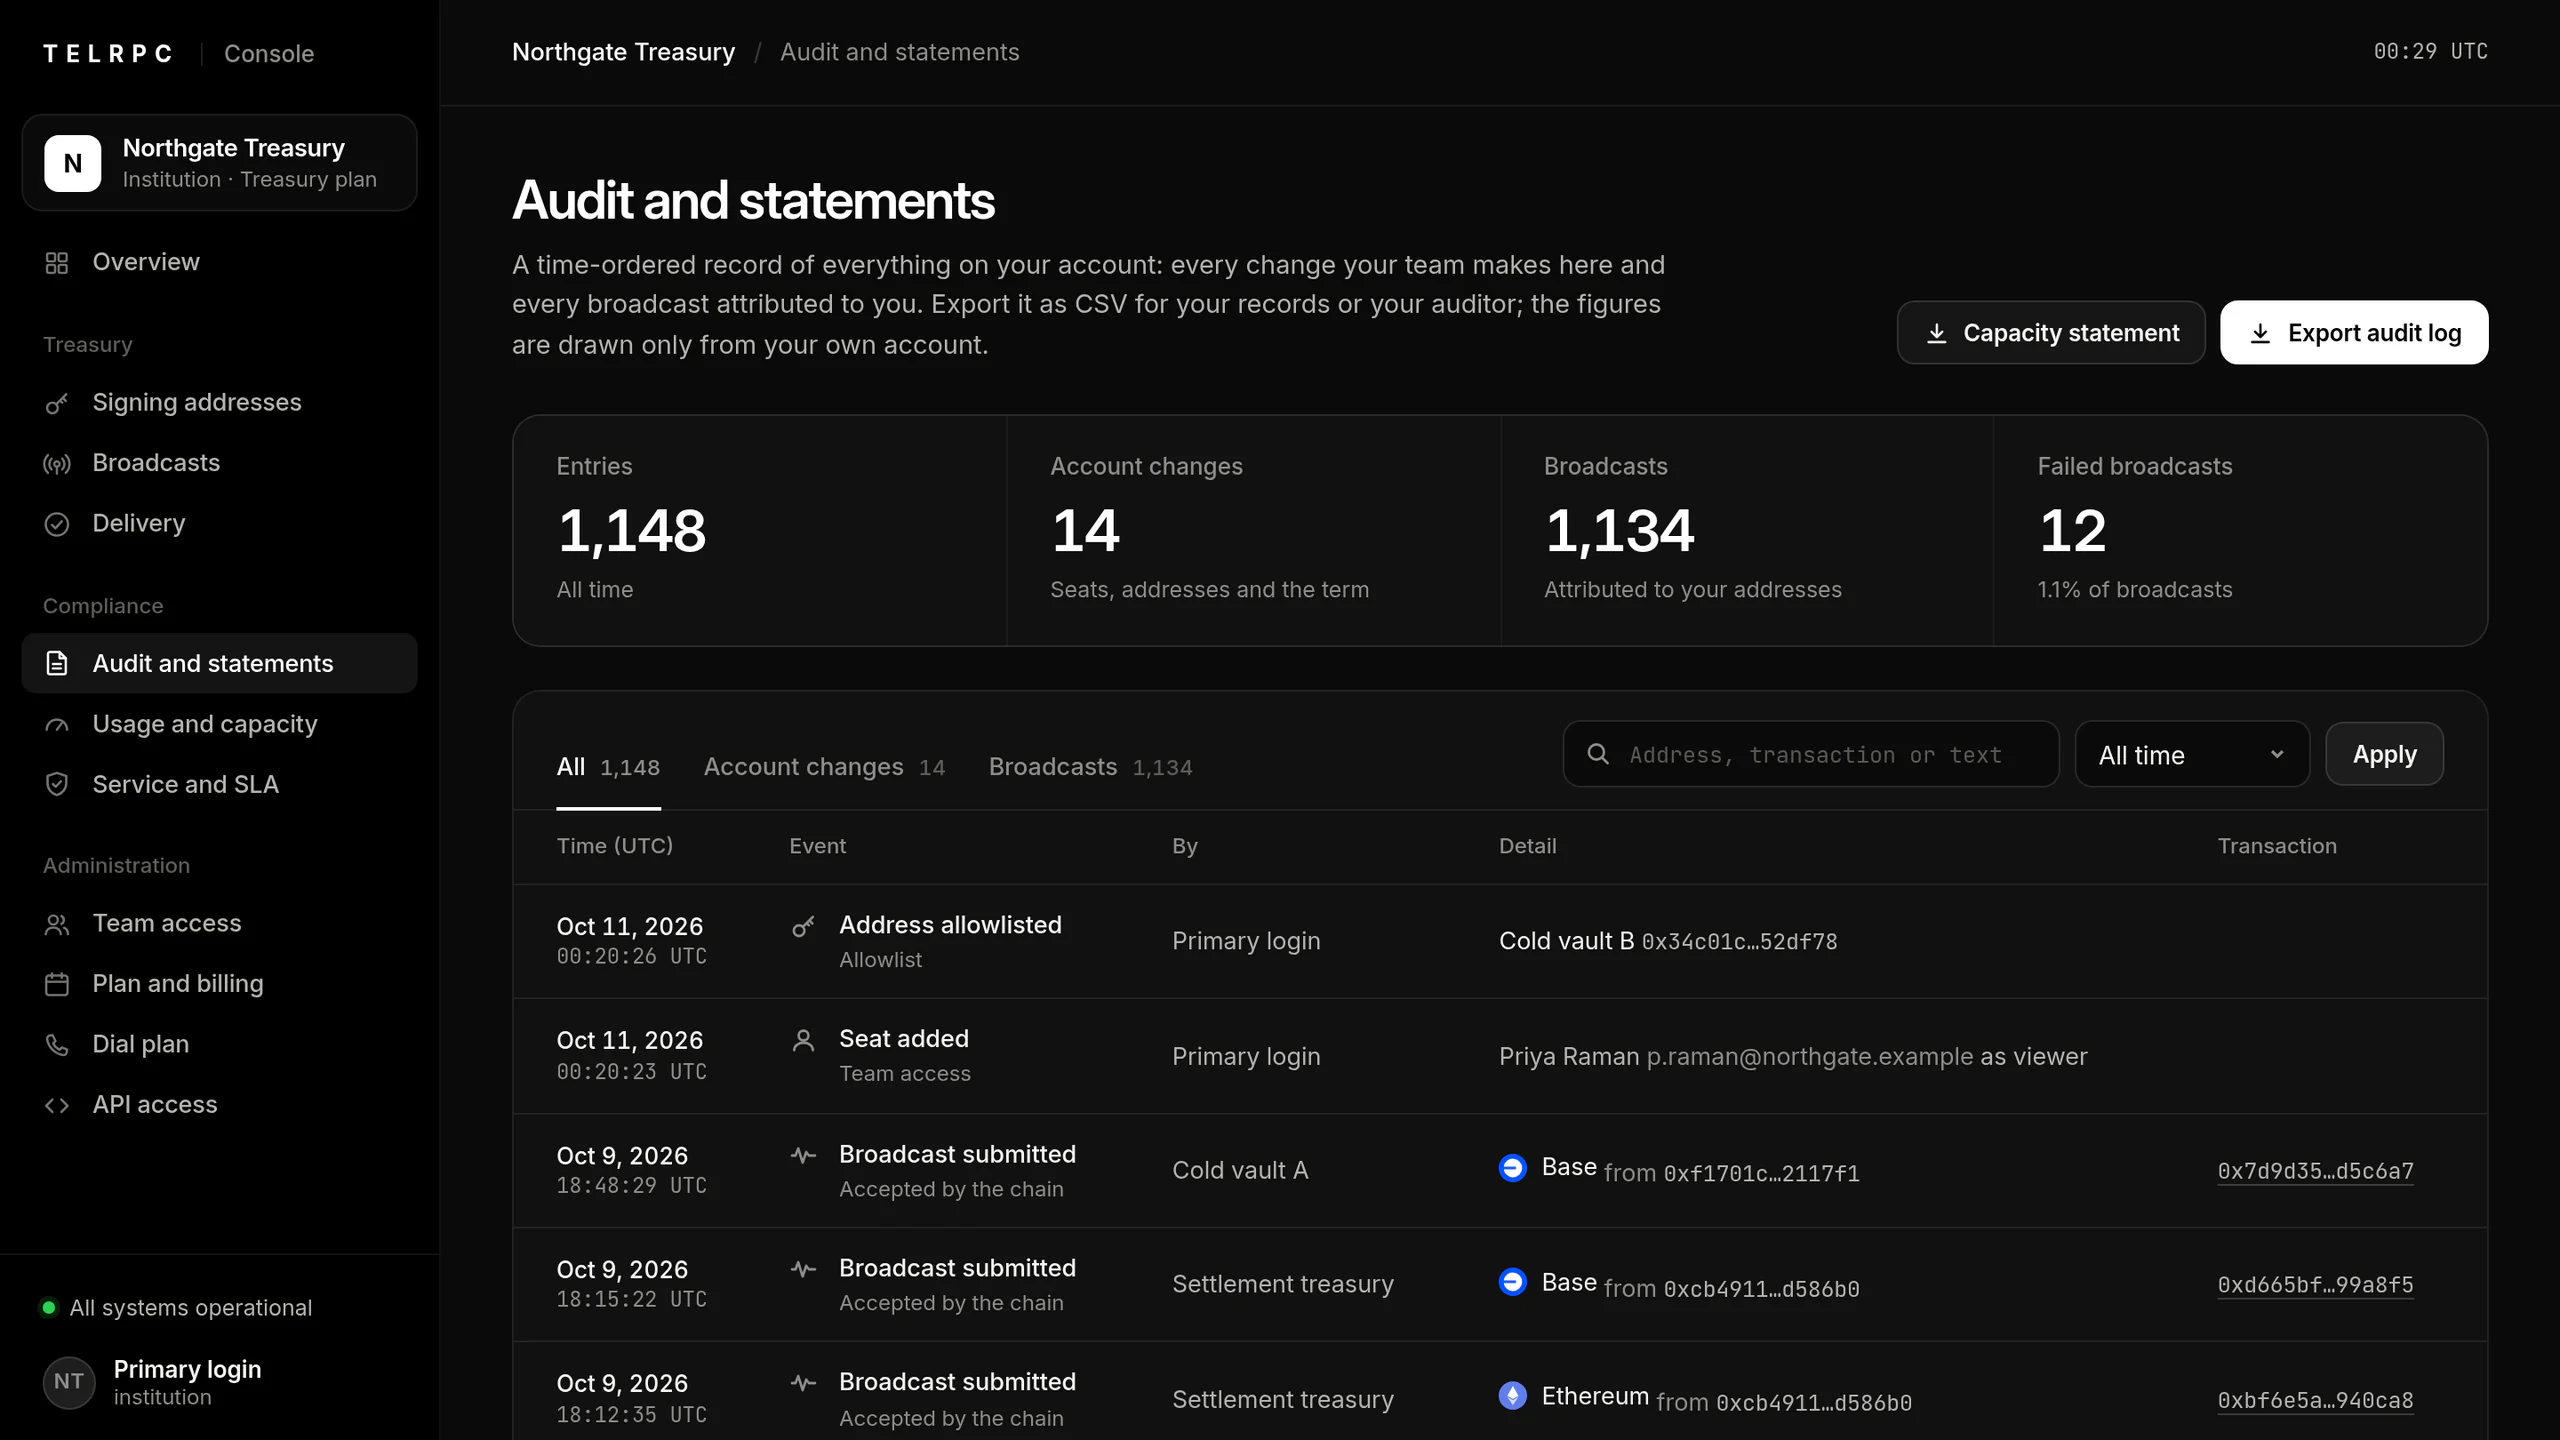
Task: Click the API access code-brackets icon
Action: 57,1105
